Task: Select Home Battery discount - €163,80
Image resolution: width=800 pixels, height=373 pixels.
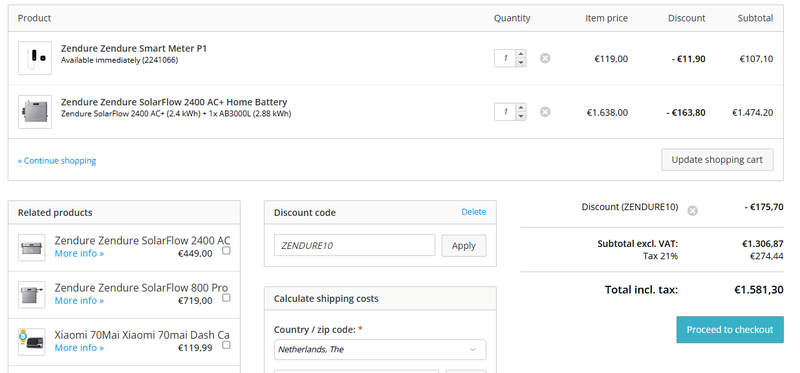Action: pyautogui.click(x=686, y=112)
